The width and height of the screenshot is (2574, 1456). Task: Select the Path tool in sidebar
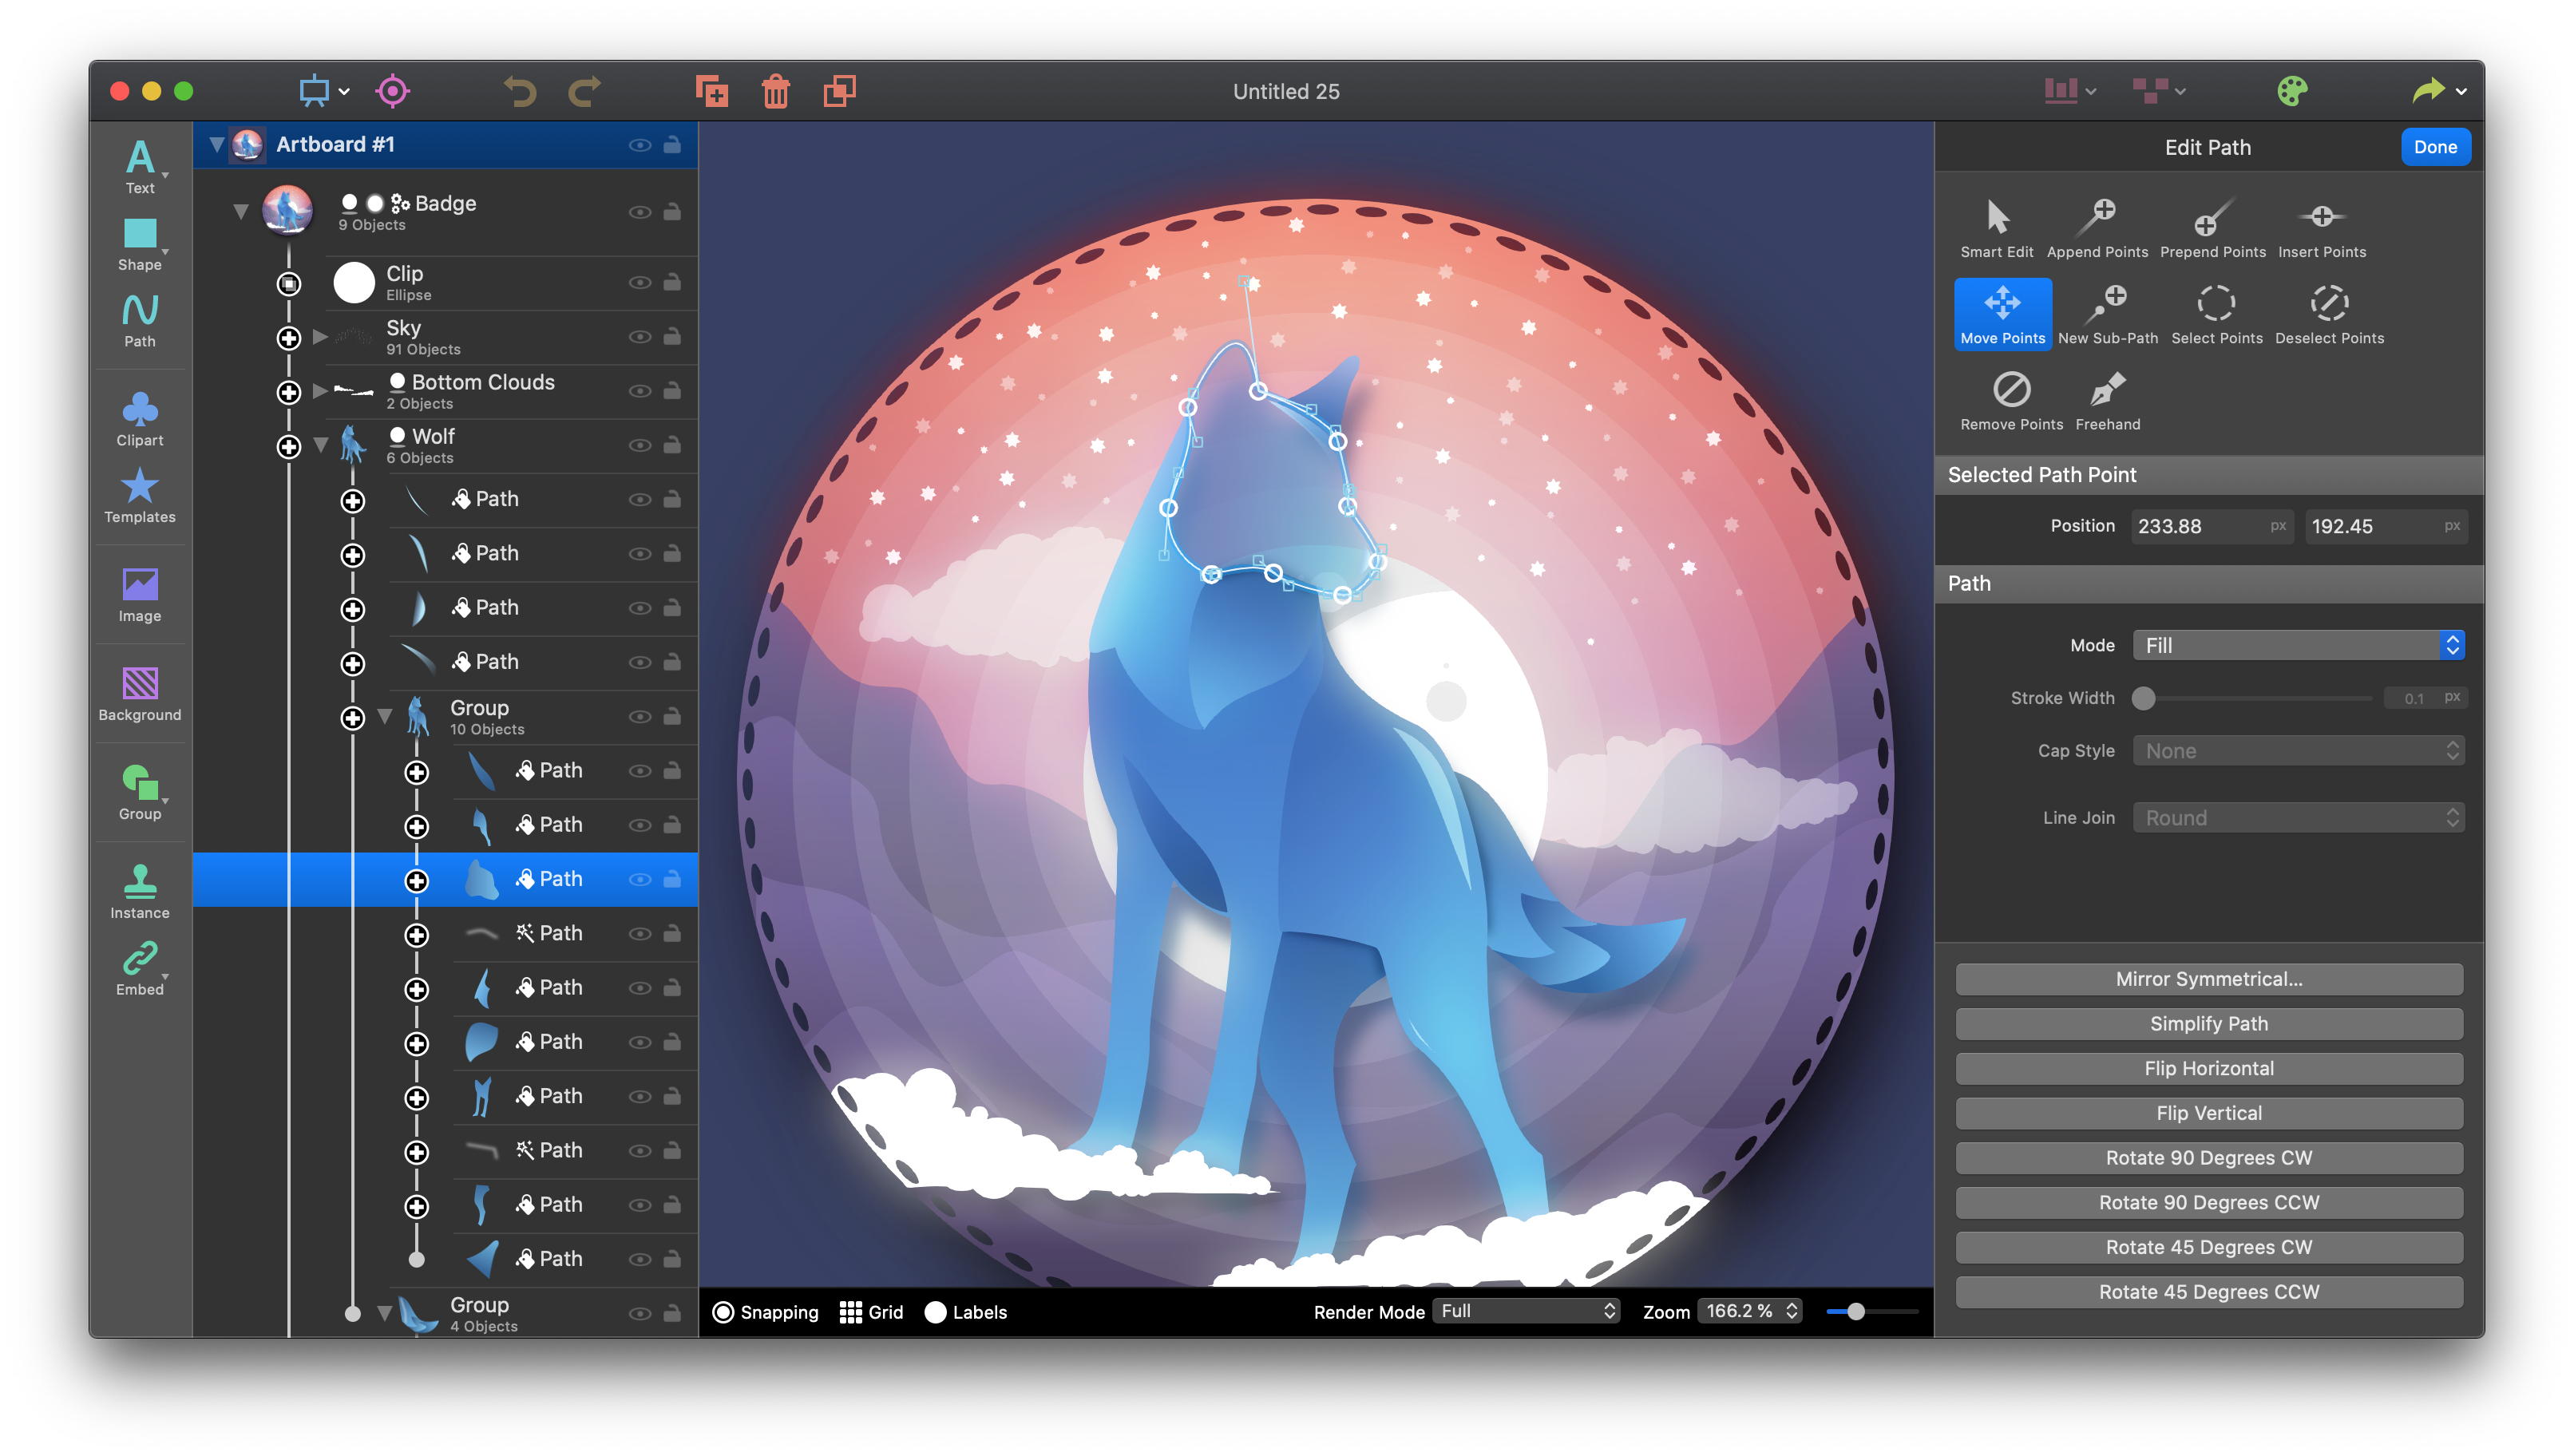tap(140, 320)
